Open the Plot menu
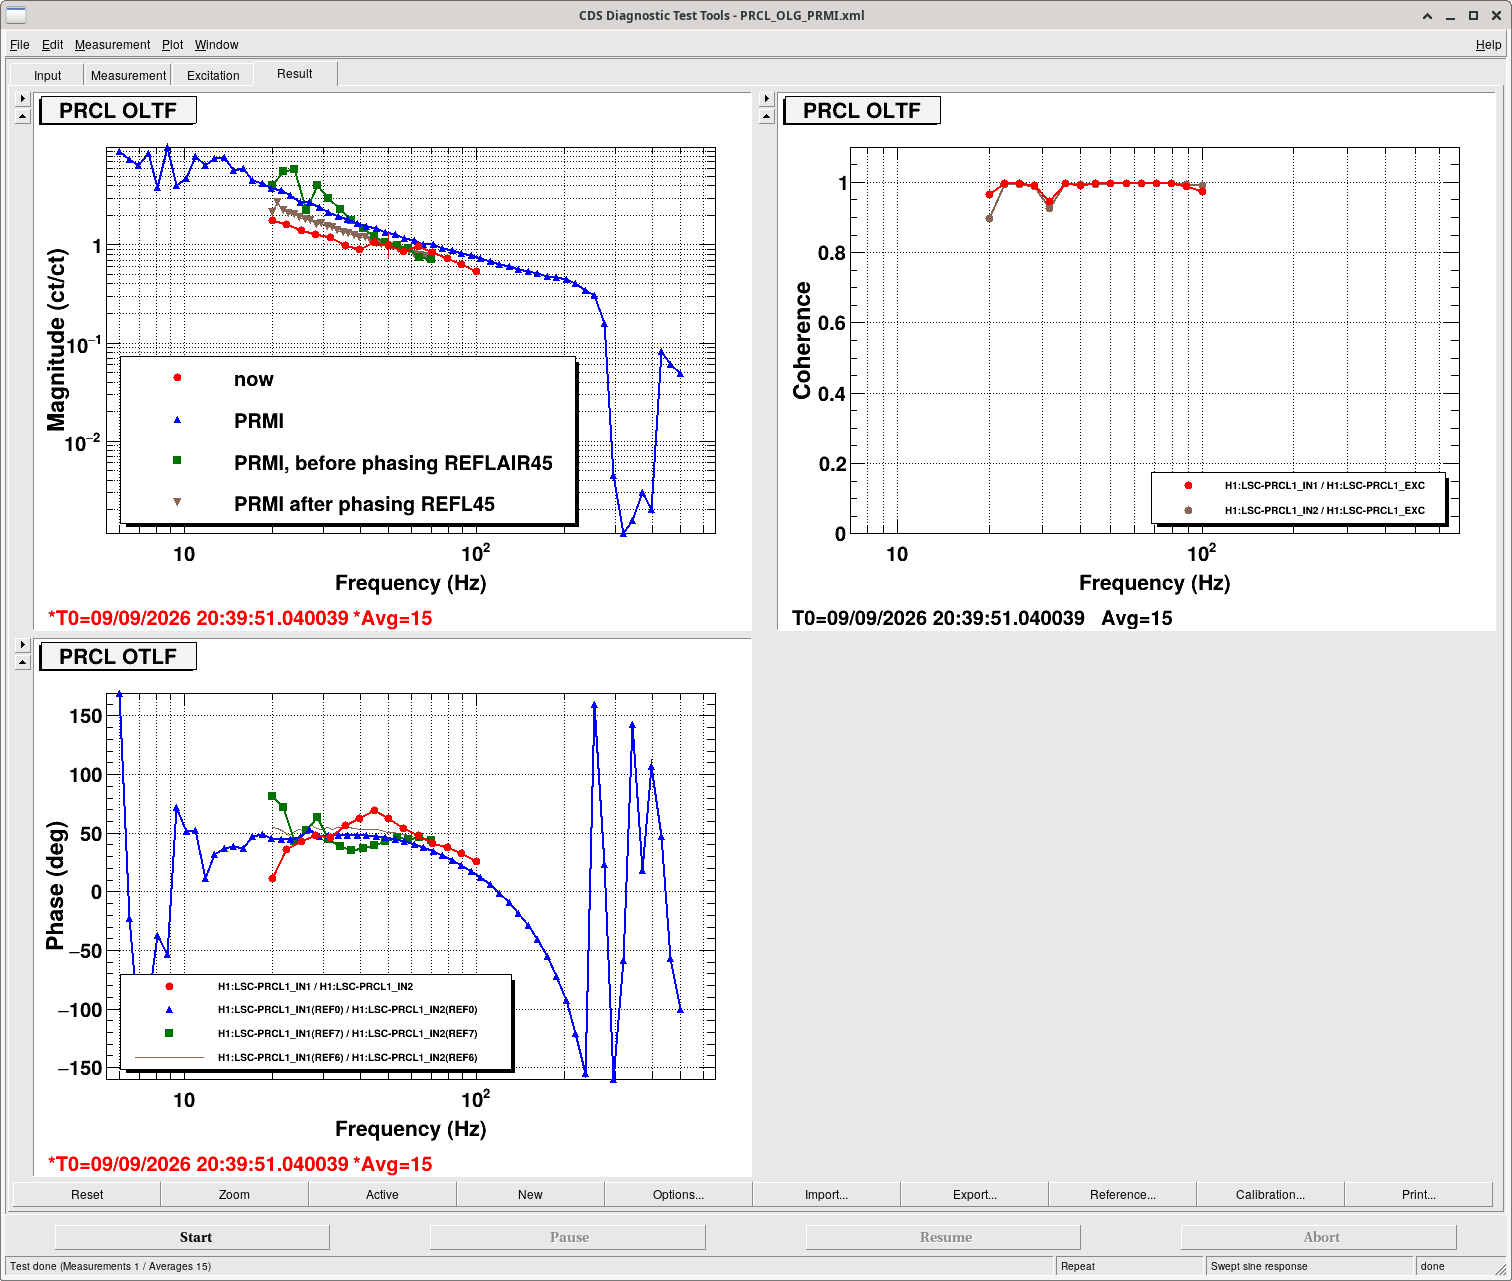This screenshot has height=1281, width=1512. [173, 45]
